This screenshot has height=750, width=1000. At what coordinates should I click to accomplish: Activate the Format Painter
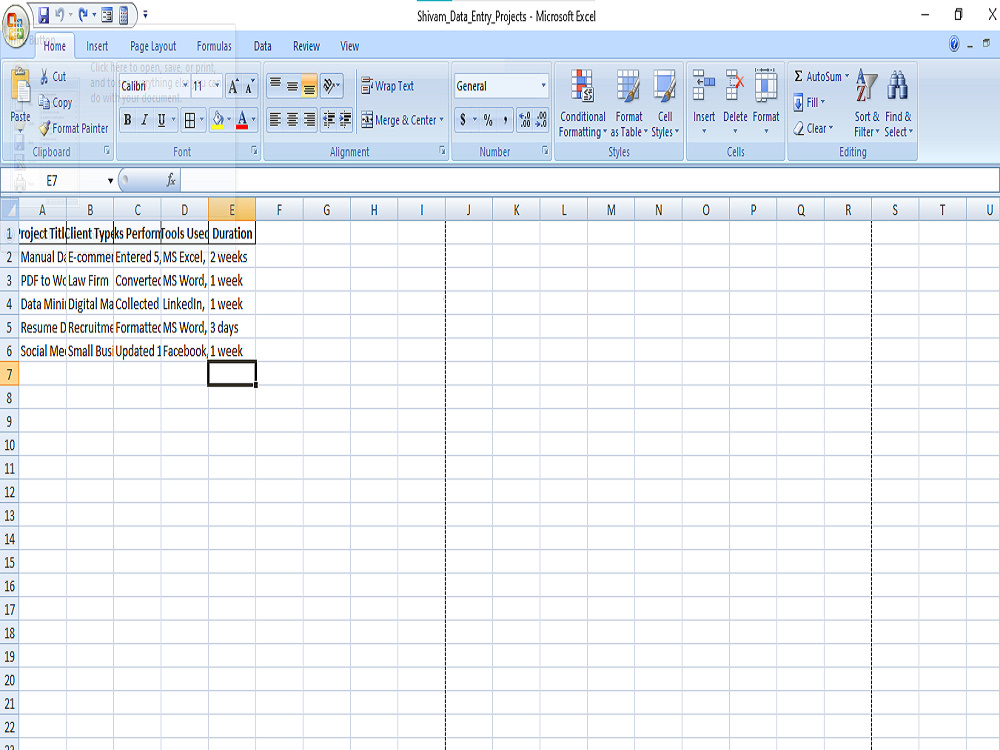coord(73,128)
